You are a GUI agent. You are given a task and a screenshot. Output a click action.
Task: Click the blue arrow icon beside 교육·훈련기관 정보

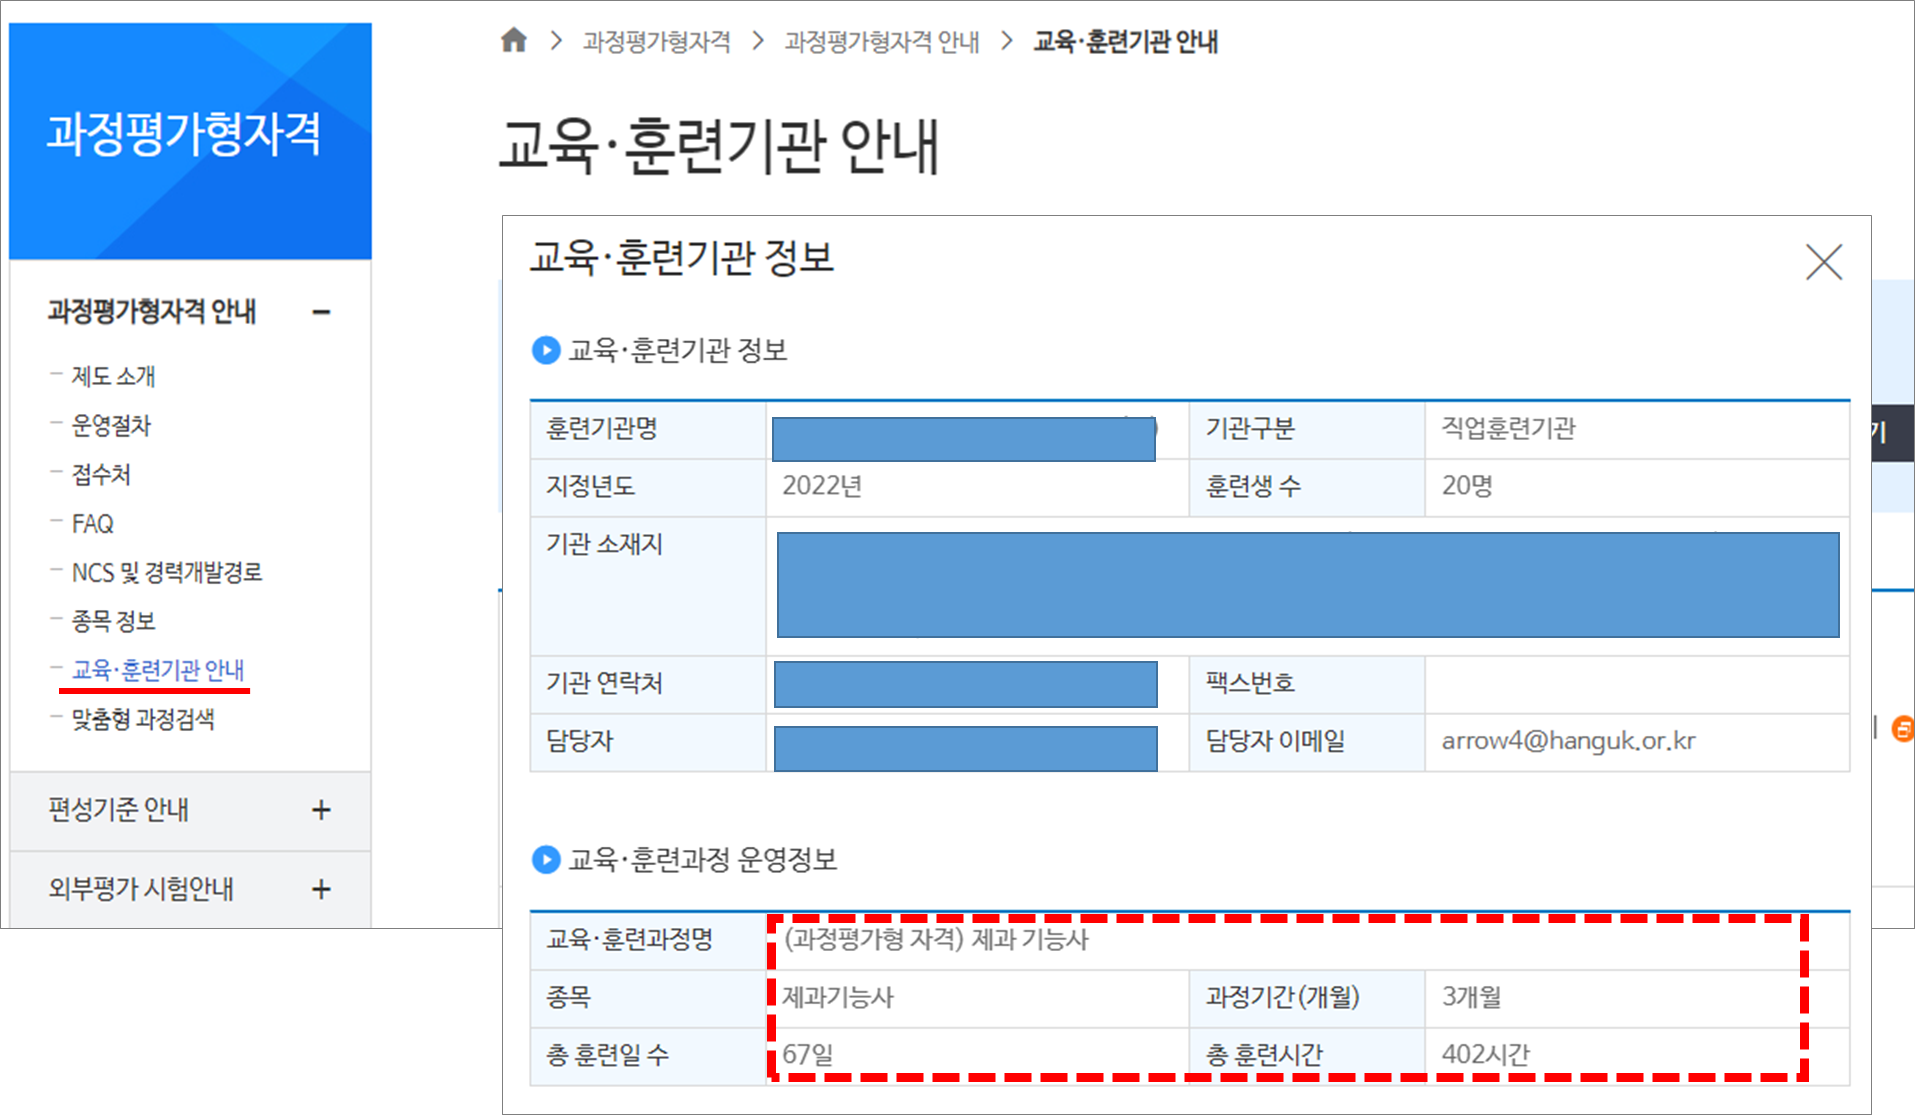[x=545, y=352]
